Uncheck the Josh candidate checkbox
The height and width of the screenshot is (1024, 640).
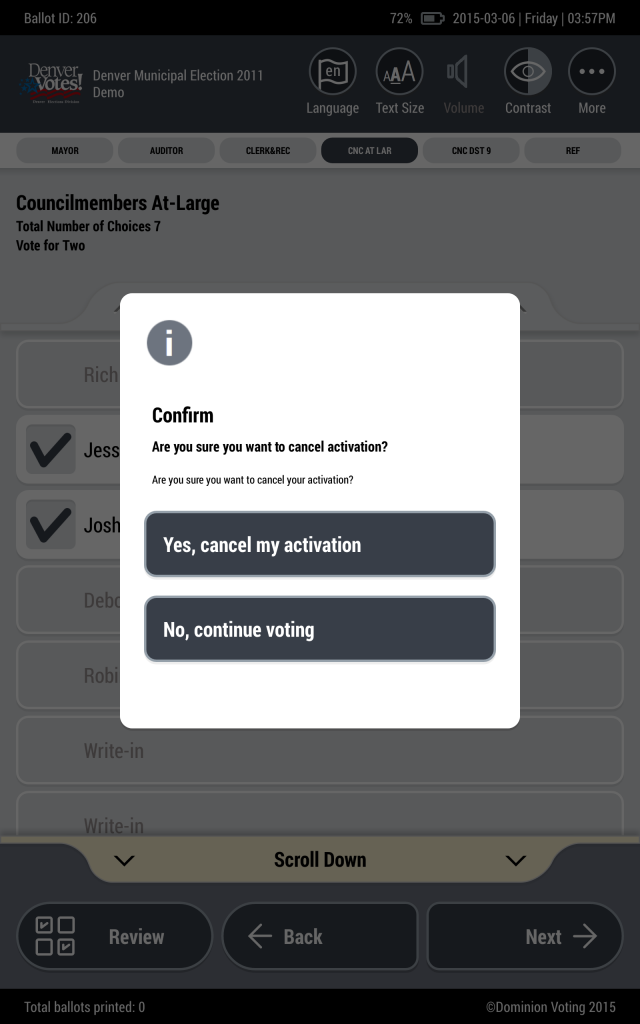51,524
